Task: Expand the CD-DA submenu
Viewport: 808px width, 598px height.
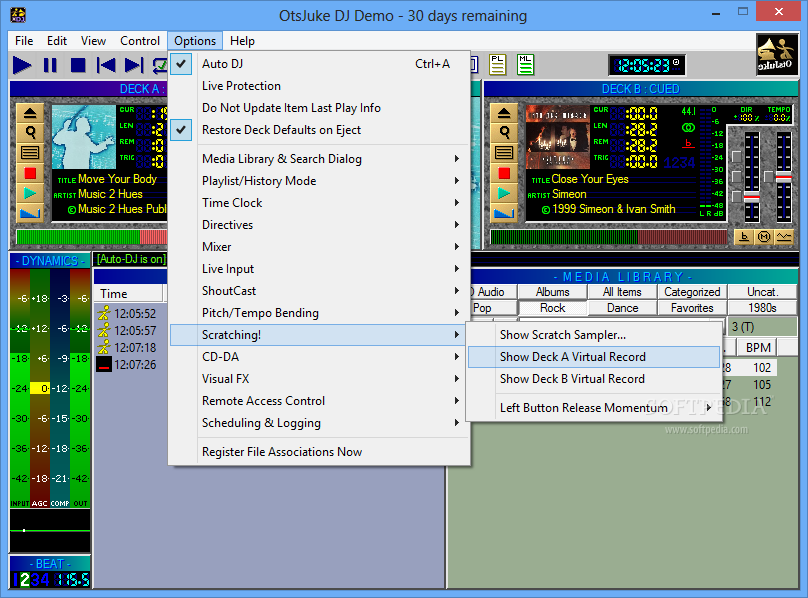Action: [319, 357]
